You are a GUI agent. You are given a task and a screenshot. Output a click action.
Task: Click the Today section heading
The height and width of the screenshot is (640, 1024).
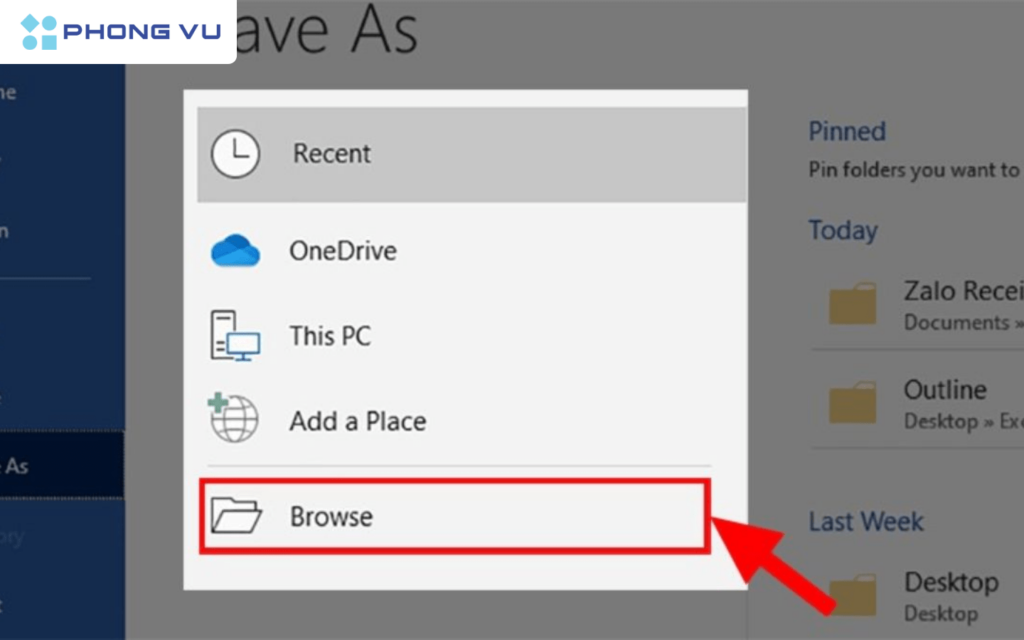842,231
